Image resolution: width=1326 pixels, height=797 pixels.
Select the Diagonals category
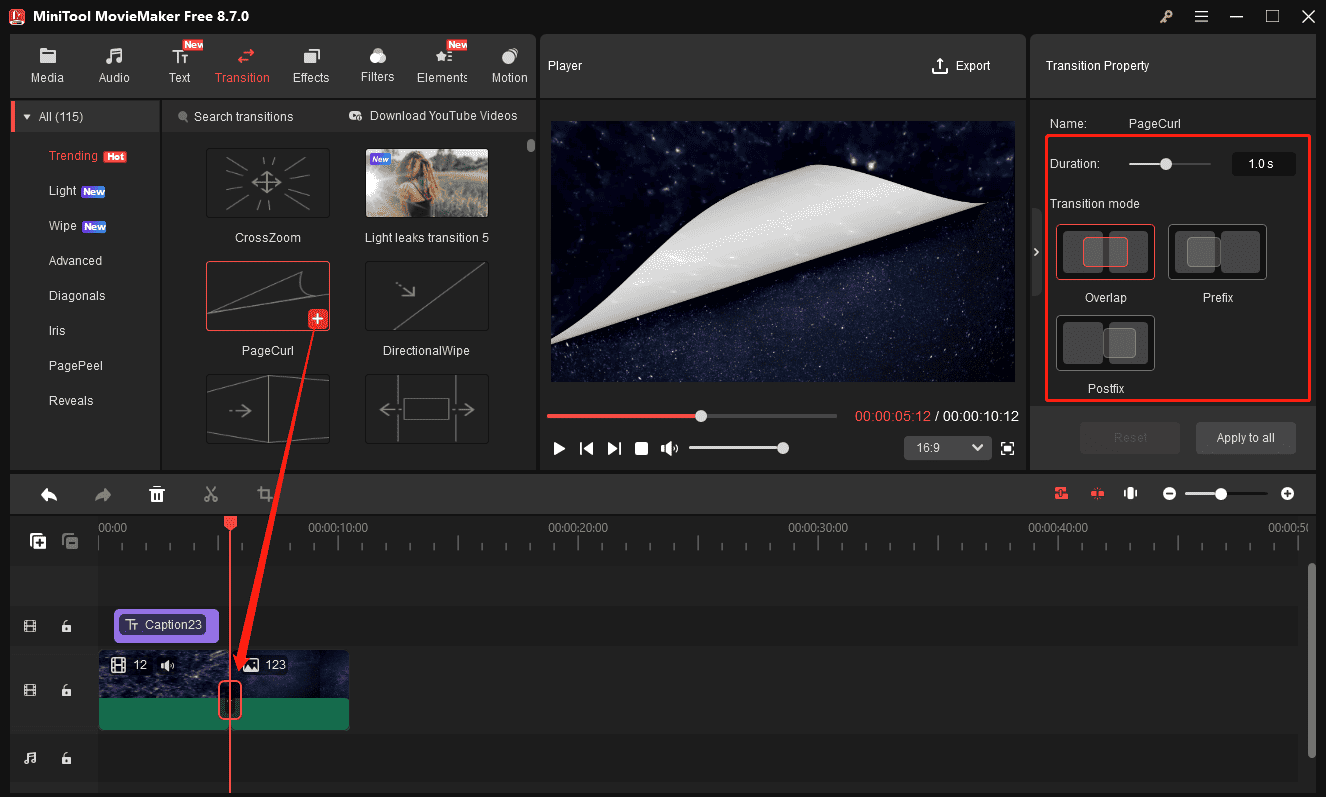coord(77,296)
